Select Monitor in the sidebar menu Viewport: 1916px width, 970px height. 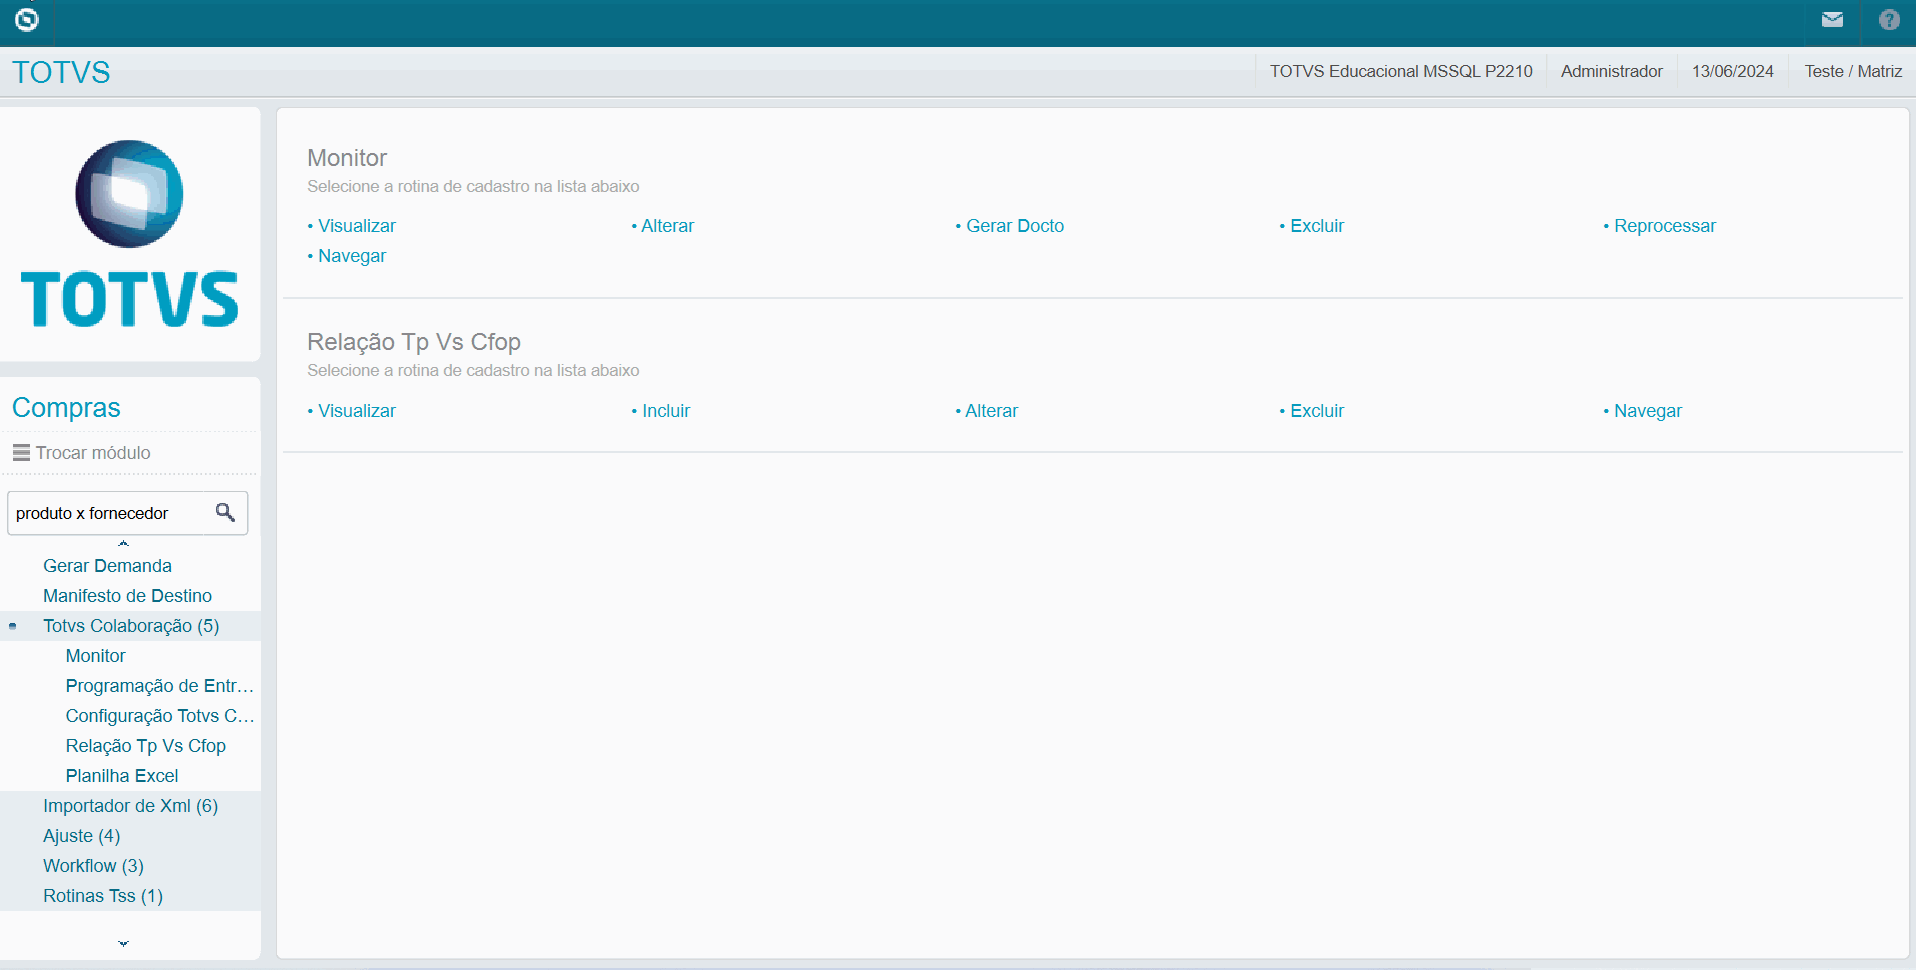[x=96, y=656]
